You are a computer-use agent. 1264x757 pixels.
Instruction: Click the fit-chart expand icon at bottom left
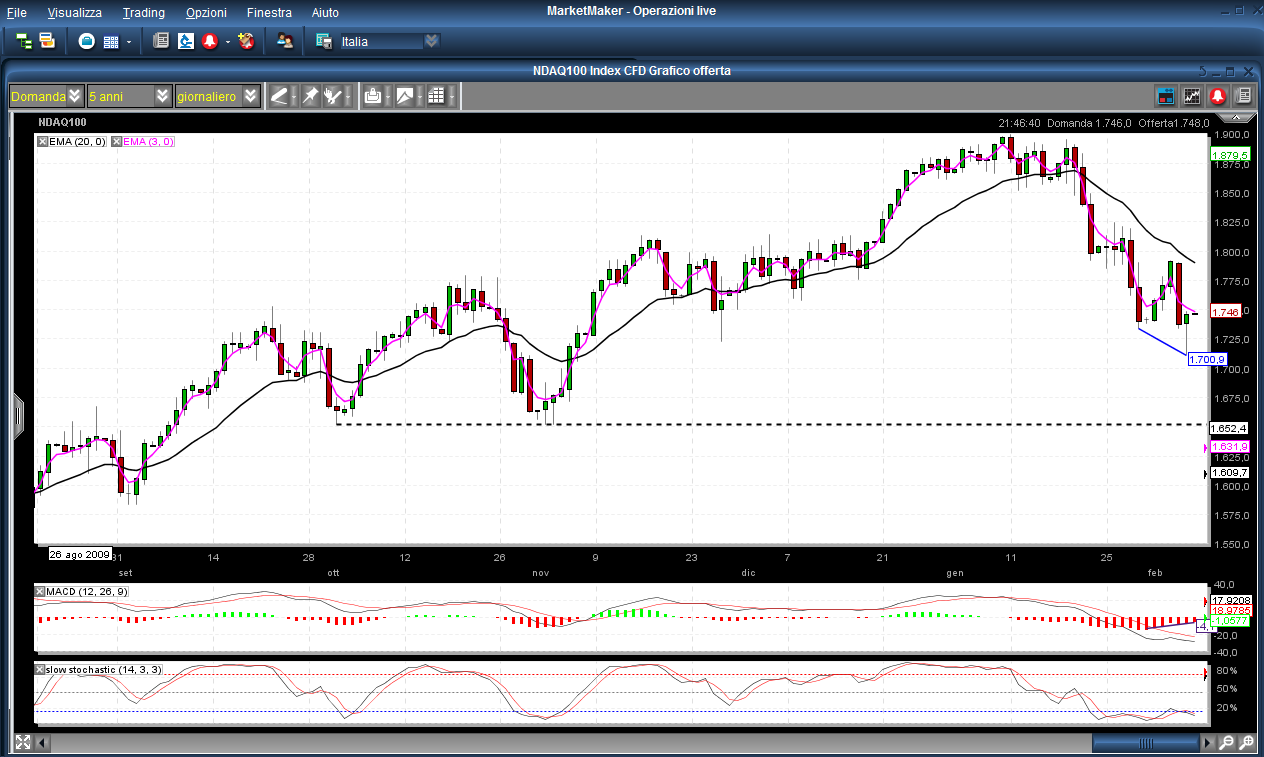pos(22,743)
